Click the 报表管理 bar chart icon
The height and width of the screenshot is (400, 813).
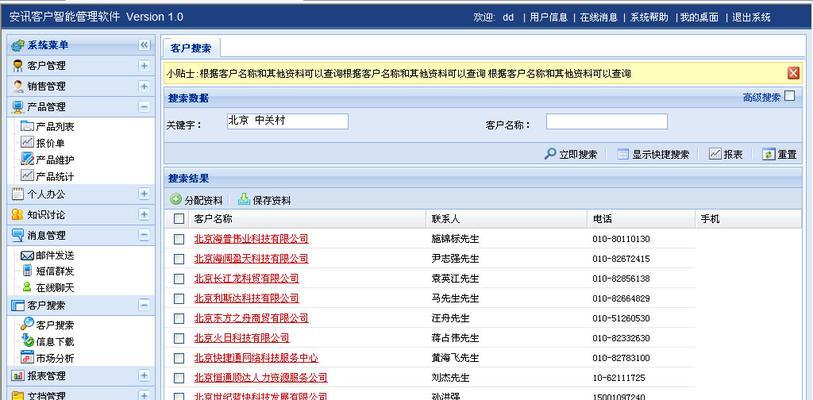pyautogui.click(x=18, y=375)
